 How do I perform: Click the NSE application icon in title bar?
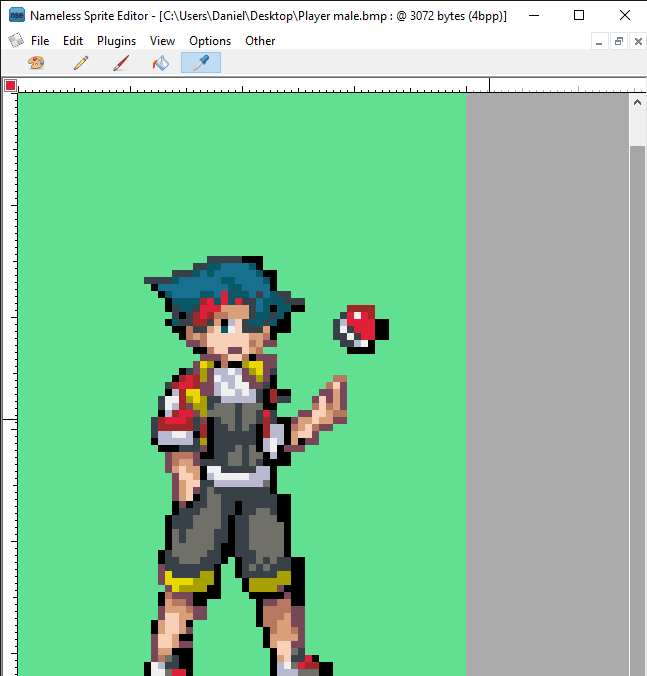point(17,15)
